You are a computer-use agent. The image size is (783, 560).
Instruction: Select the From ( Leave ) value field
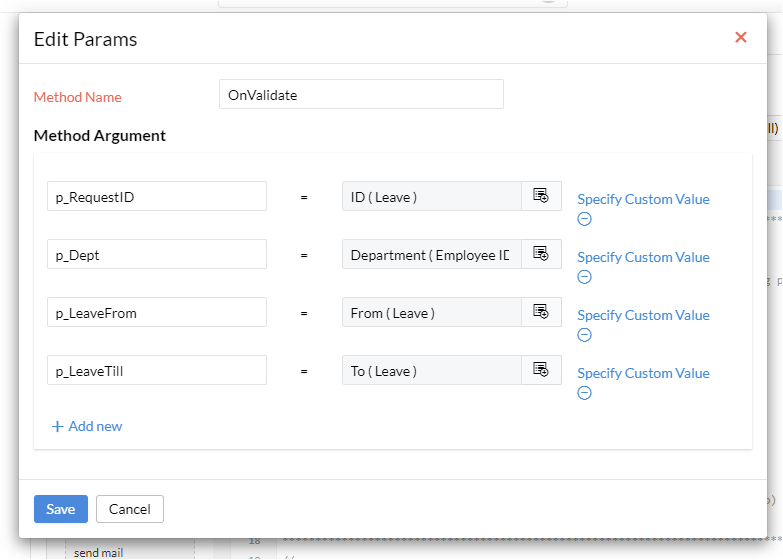click(x=431, y=313)
